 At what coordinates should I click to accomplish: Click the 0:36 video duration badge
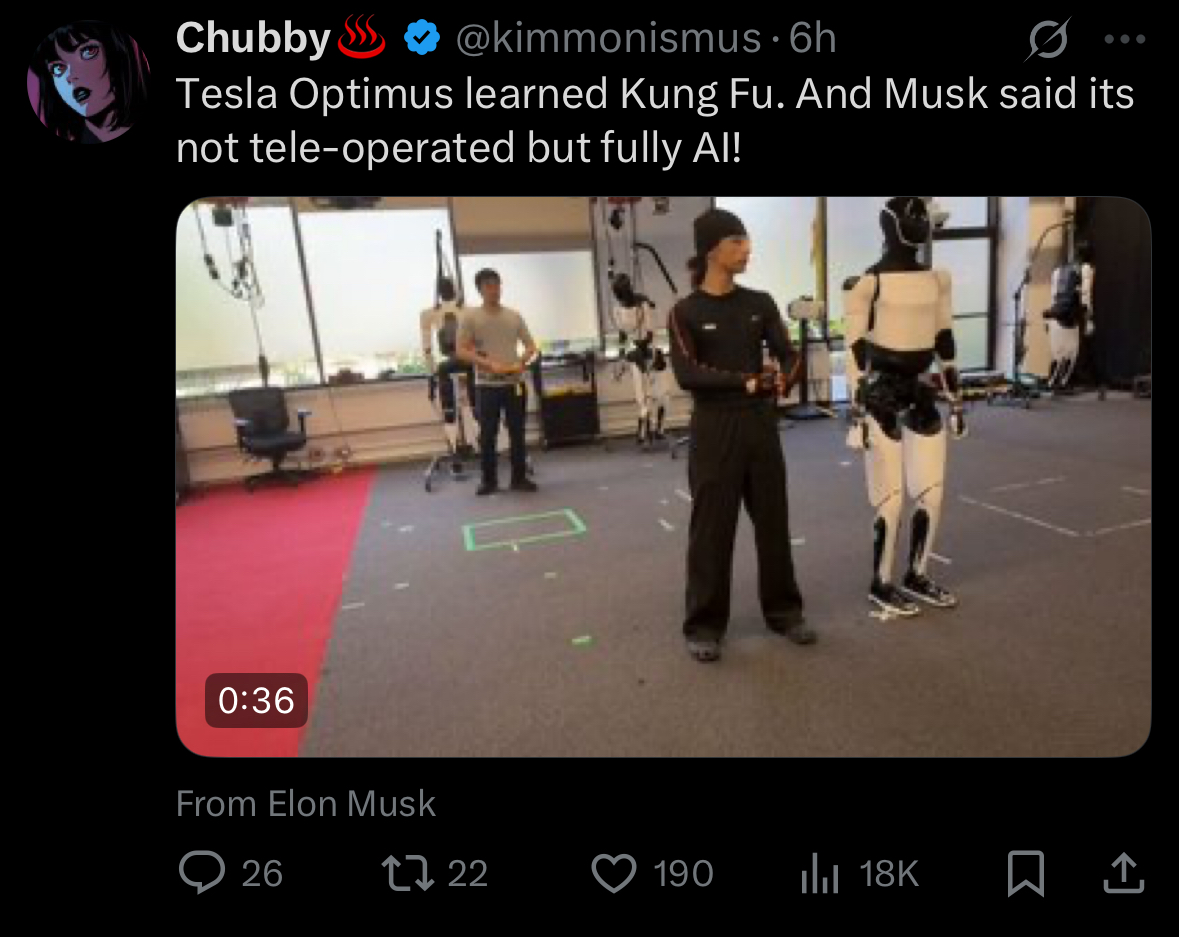point(256,700)
